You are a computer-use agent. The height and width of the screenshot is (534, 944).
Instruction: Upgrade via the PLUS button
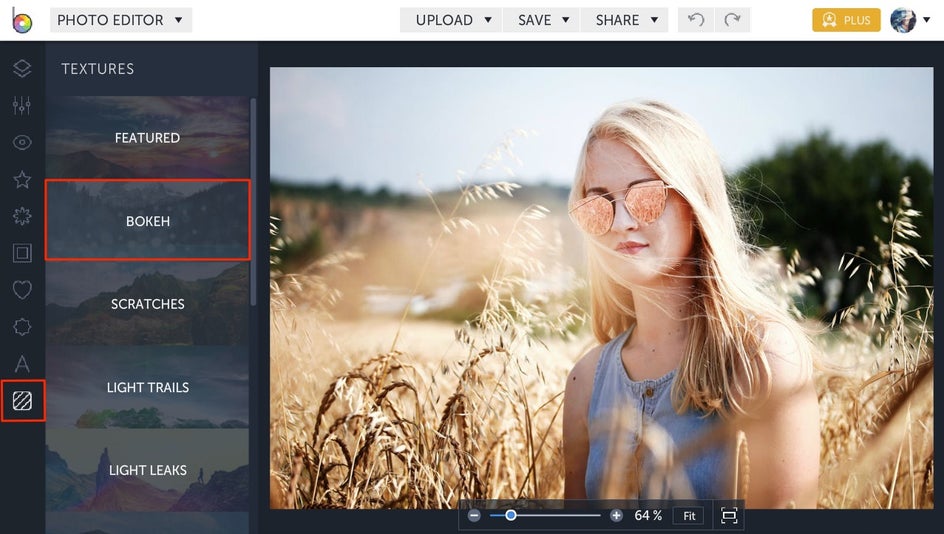(846, 20)
